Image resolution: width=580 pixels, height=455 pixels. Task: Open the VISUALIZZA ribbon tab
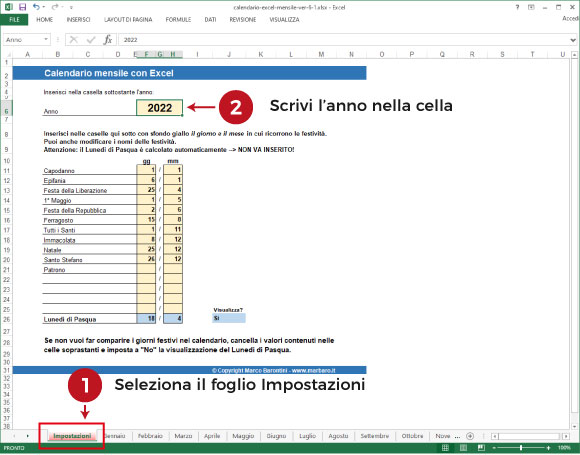click(284, 20)
